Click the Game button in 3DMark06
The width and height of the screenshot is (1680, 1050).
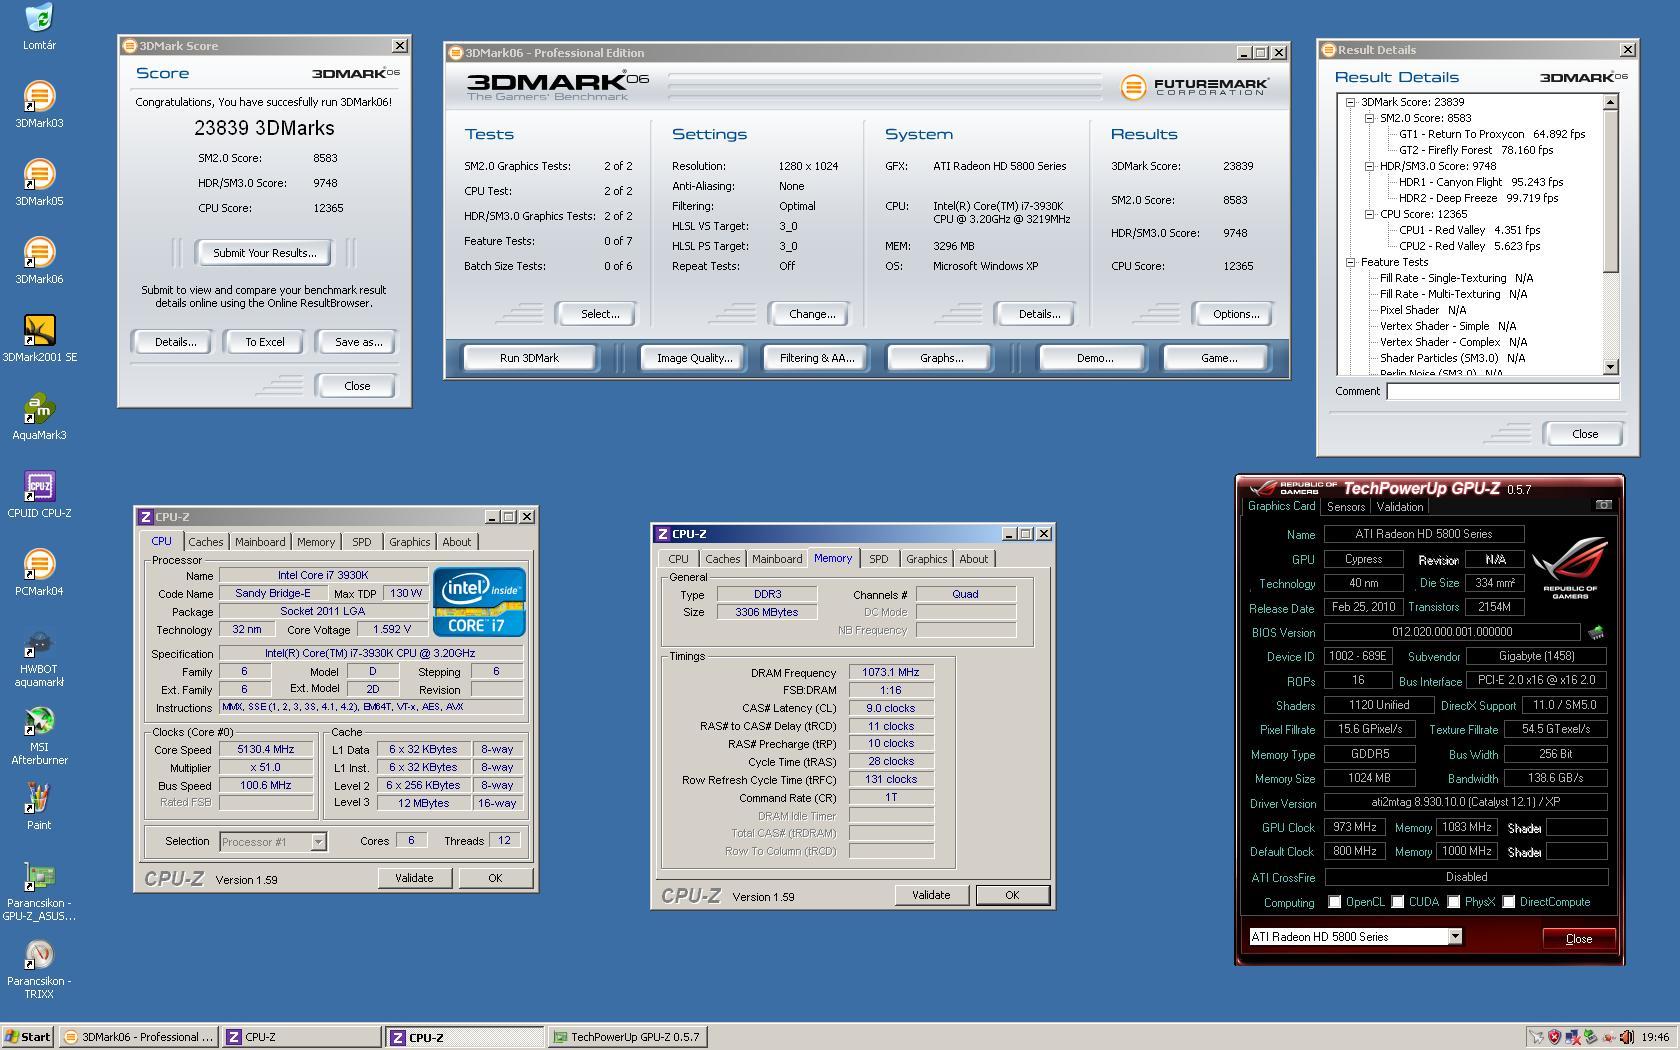click(1218, 358)
